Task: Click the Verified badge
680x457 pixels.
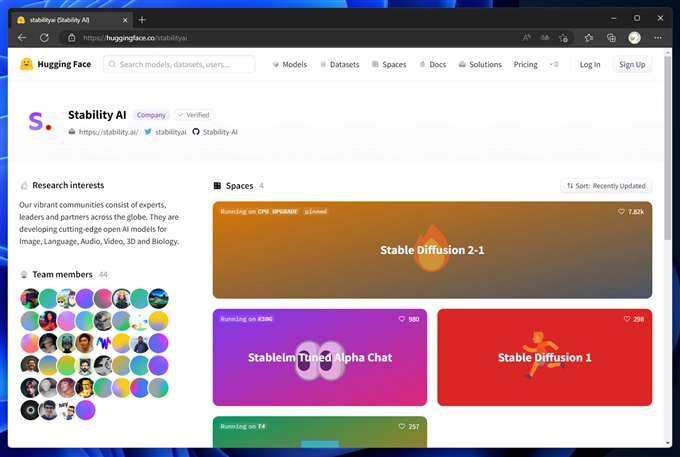Action: tap(193, 115)
